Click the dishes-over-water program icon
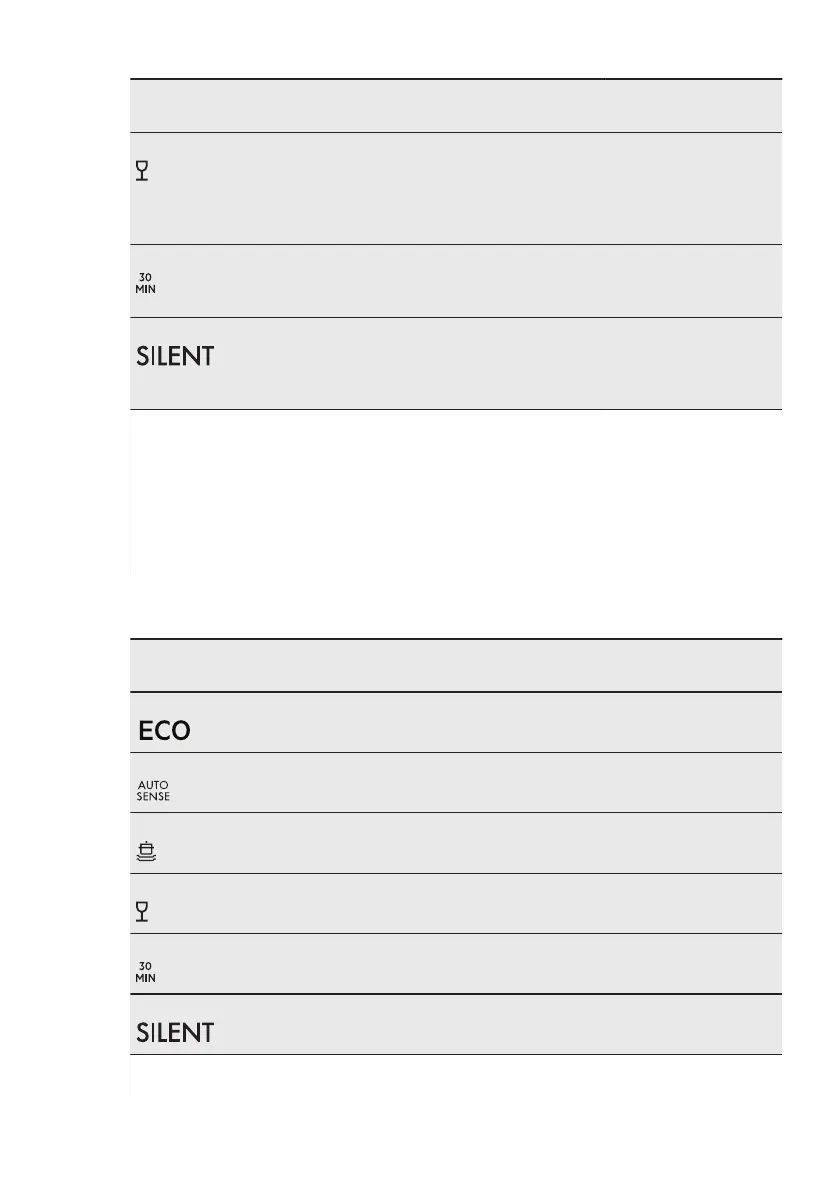The height and width of the screenshot is (1191, 839). [x=147, y=852]
